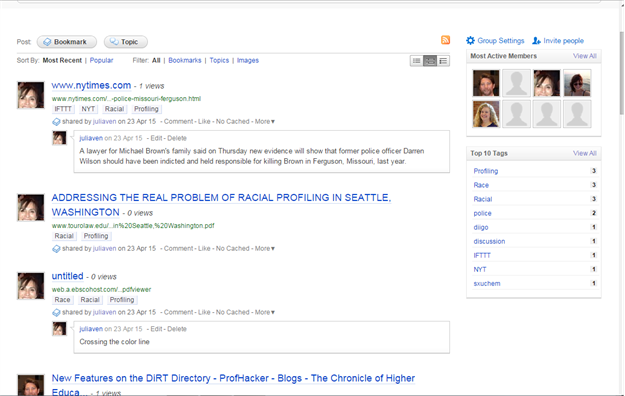Screen dimensions: 625x396
Task: Switch to the detailed list view icon
Action: click(x=443, y=61)
